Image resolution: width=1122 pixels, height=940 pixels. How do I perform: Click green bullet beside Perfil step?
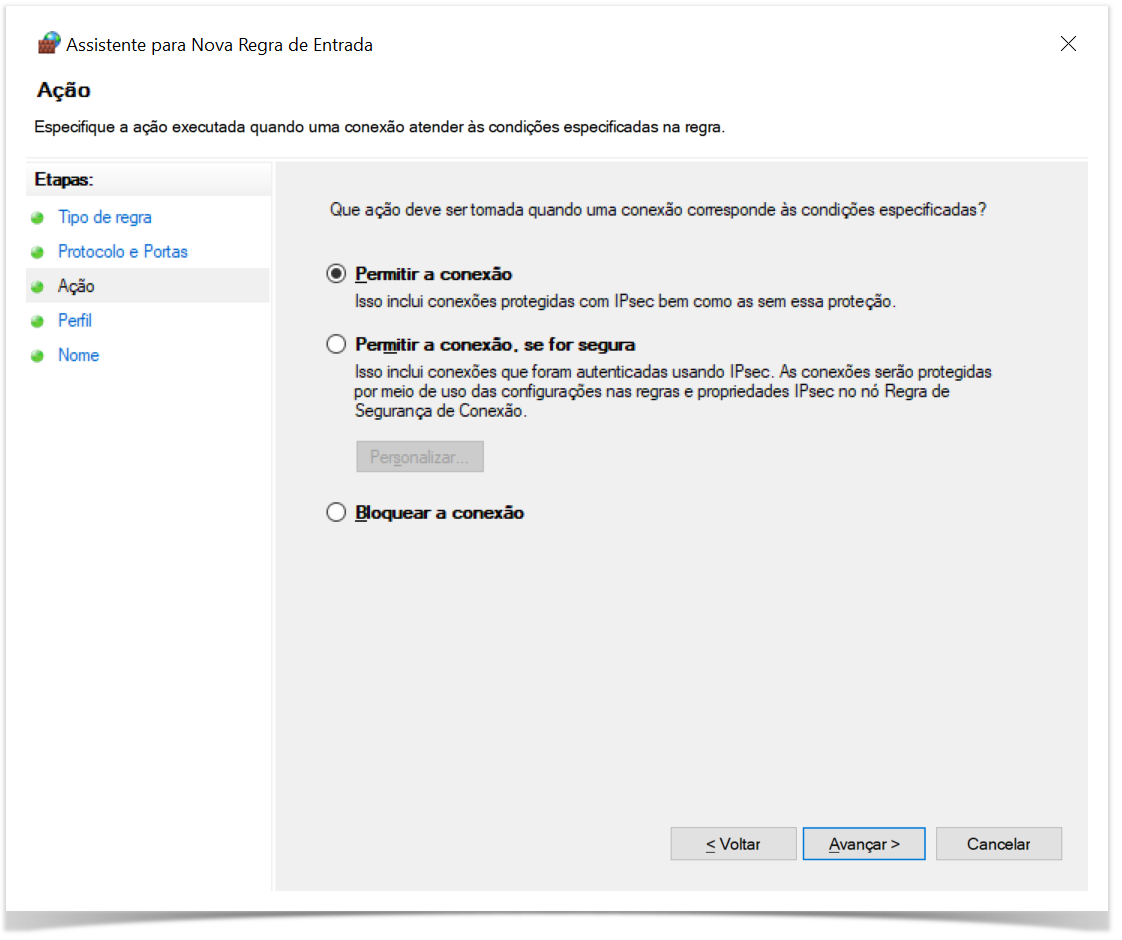(38, 322)
